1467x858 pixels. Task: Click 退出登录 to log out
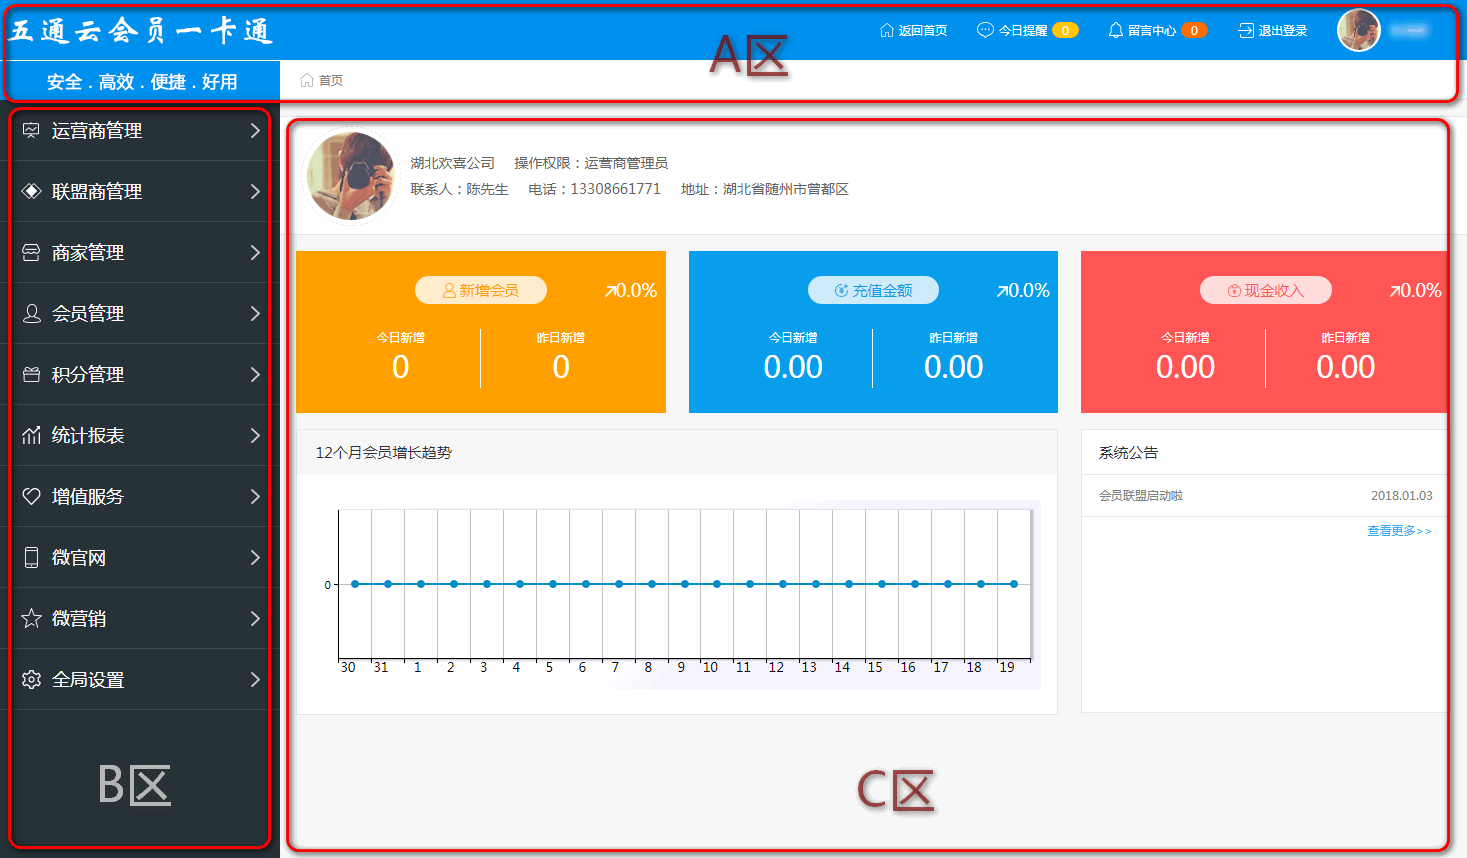click(x=1273, y=31)
